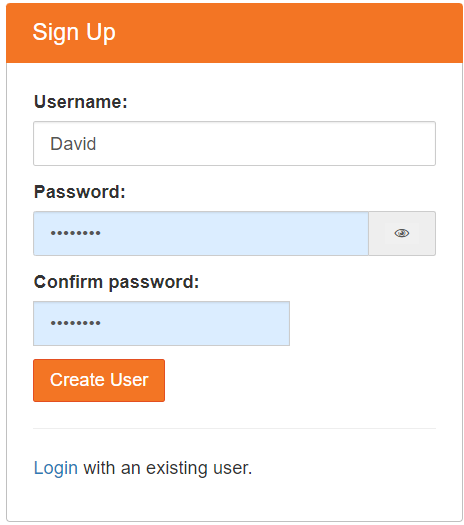This screenshot has width=464, height=525.
Task: Focus the Password input field
Action: (201, 233)
